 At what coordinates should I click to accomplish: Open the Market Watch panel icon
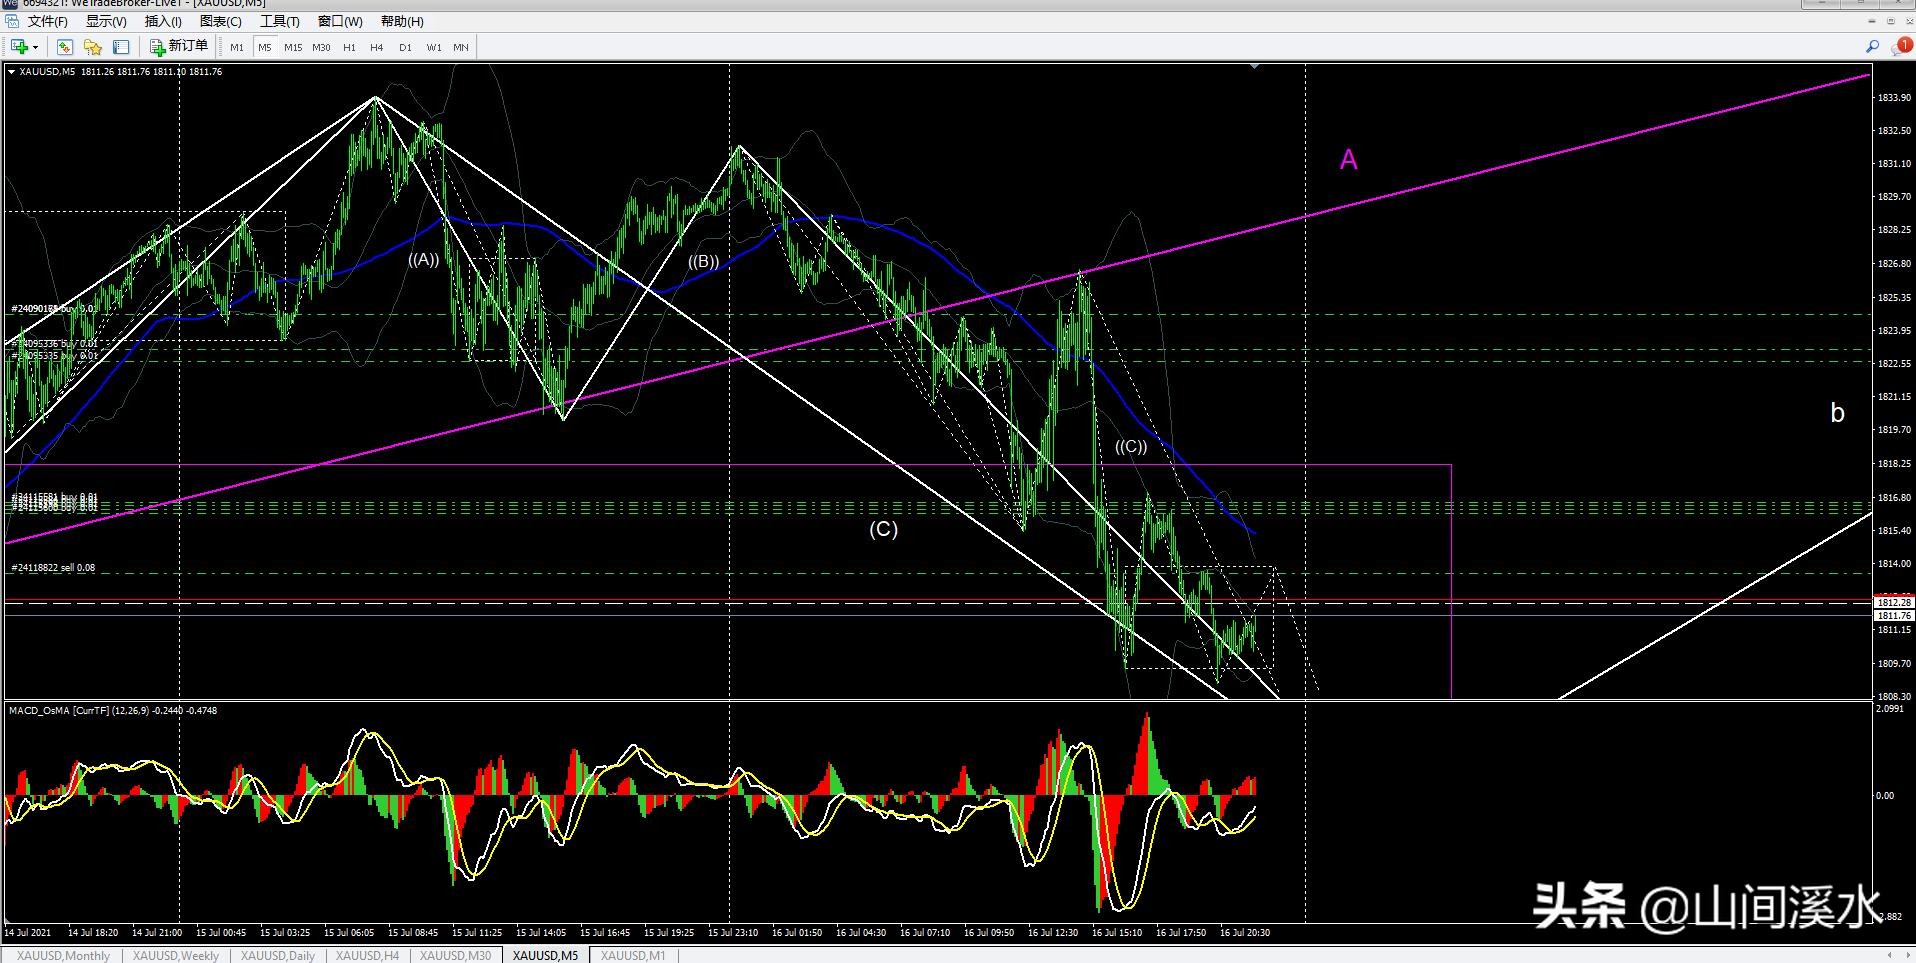pyautogui.click(x=65, y=47)
